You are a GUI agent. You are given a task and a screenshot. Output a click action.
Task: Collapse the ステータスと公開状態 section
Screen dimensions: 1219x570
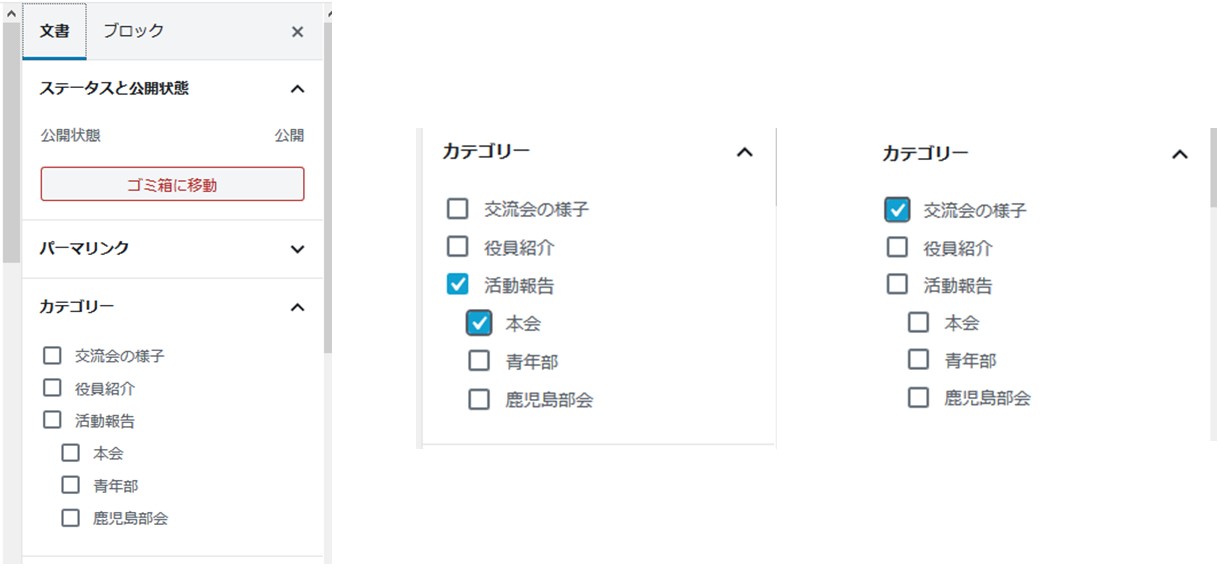(296, 89)
